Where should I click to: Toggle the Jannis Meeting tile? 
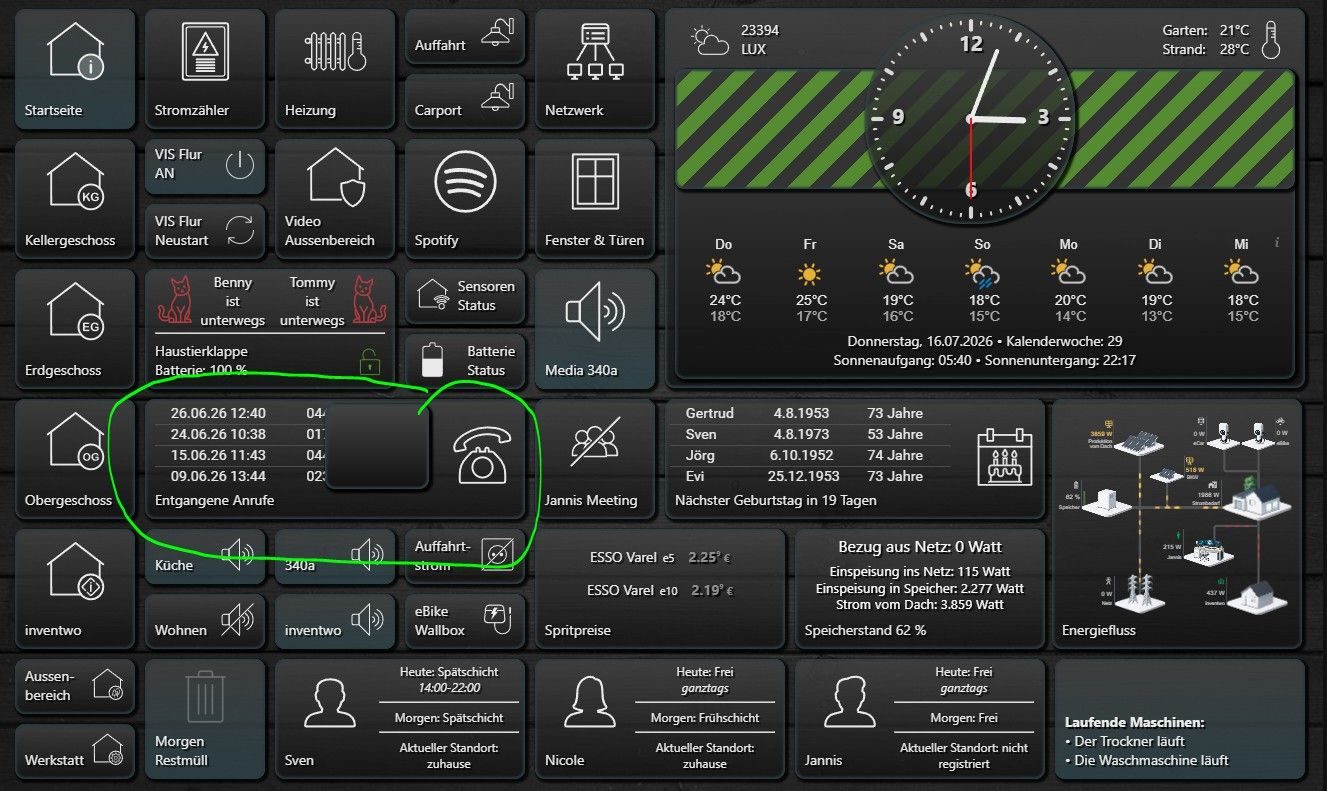[595, 459]
